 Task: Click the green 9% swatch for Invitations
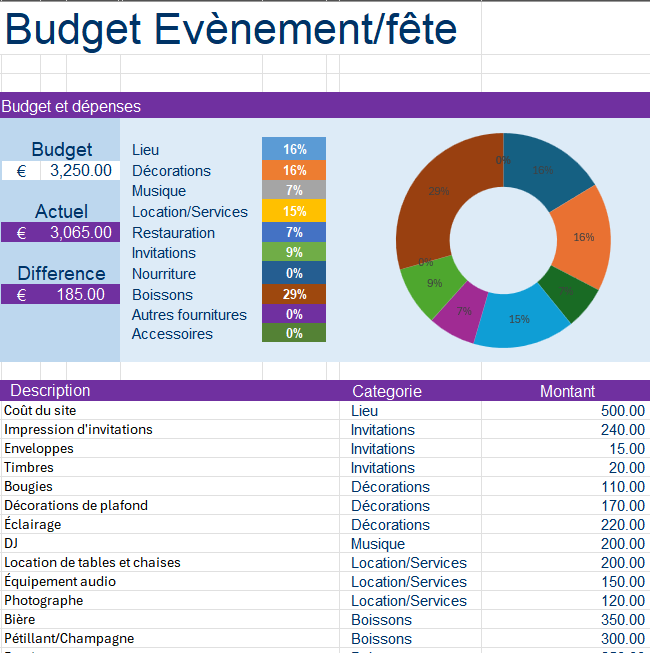click(294, 252)
